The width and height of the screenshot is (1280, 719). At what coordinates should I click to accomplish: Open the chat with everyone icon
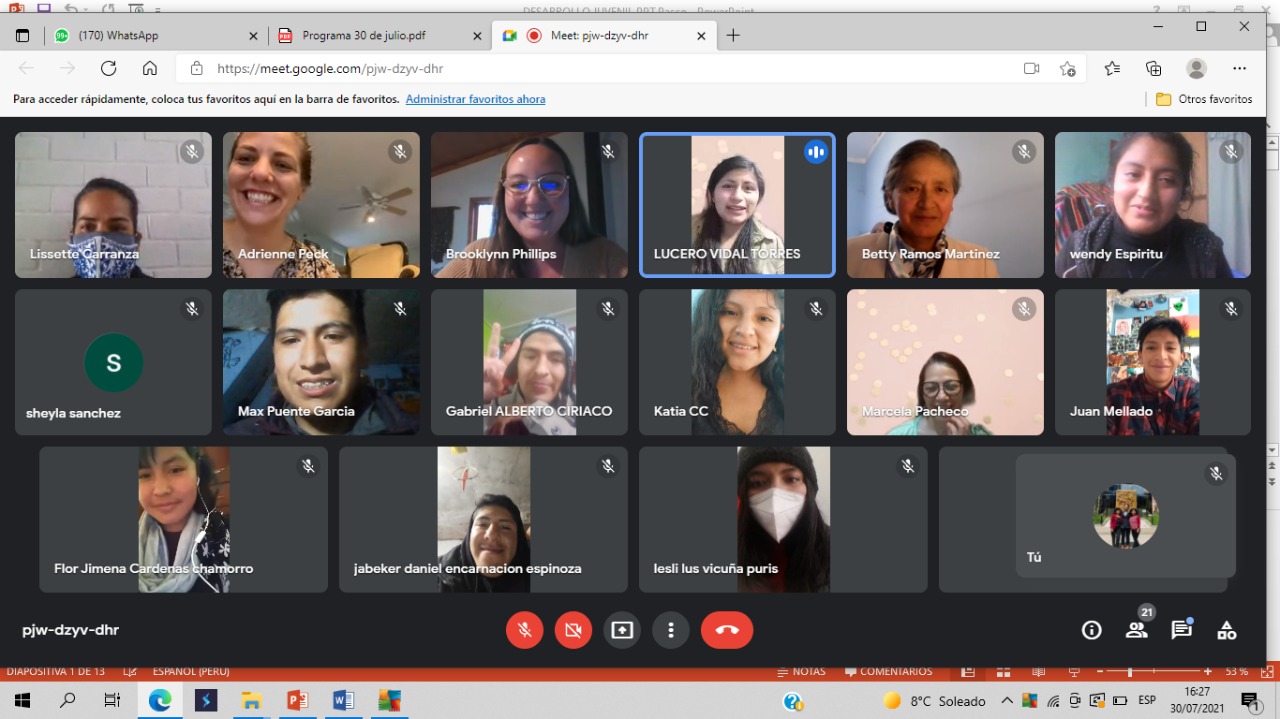click(x=1181, y=630)
